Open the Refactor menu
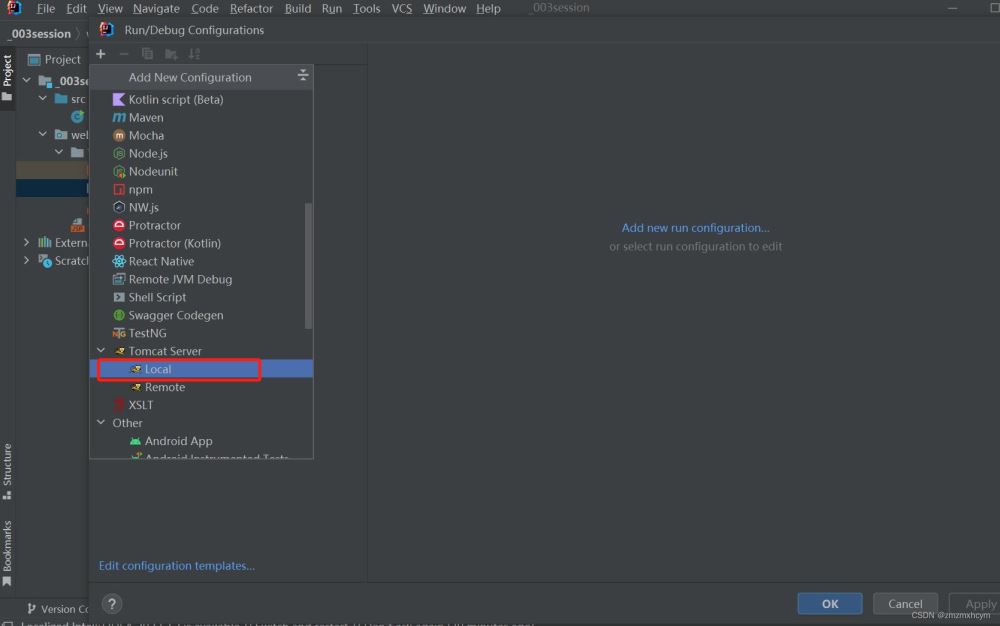Viewport: 1000px width, 626px height. click(251, 8)
